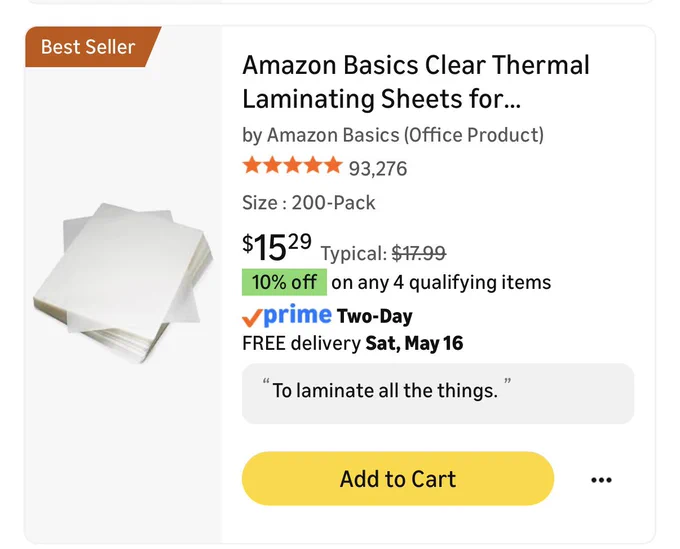Click the Typical: $17.99 strikethrough price
Image resolution: width=680 pixels, height=549 pixels.
tap(383, 253)
